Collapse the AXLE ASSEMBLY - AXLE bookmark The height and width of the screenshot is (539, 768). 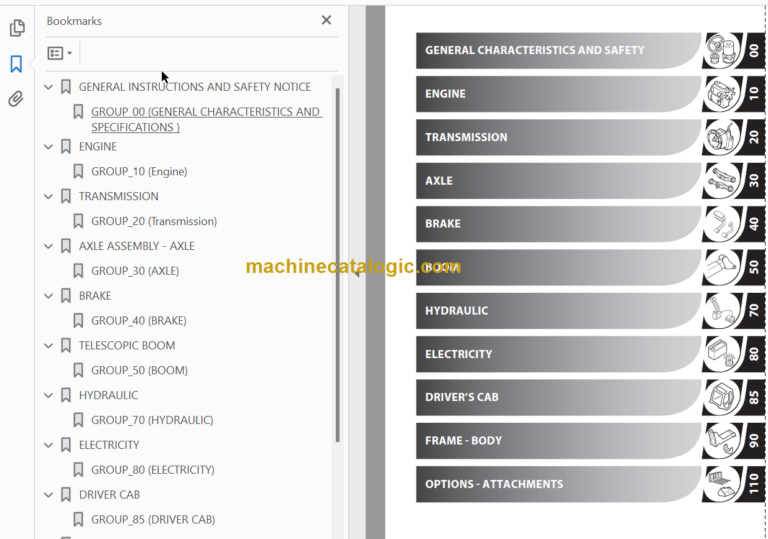coord(48,246)
